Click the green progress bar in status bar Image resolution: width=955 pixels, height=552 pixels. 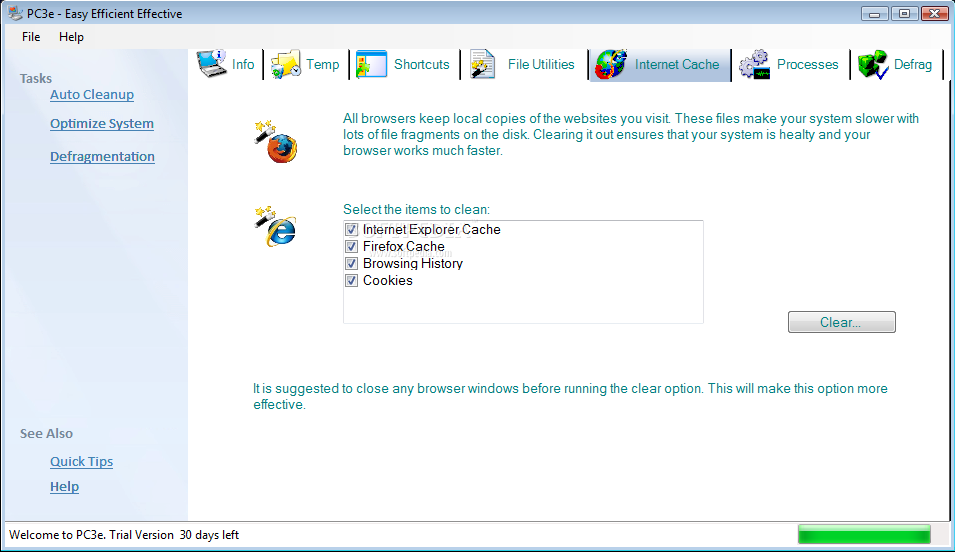(x=864, y=534)
